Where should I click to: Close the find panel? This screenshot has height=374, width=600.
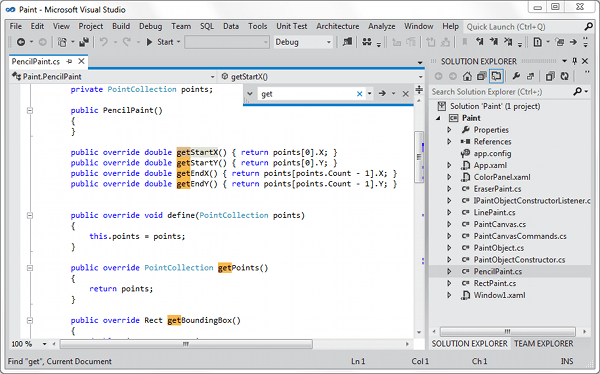point(406,94)
